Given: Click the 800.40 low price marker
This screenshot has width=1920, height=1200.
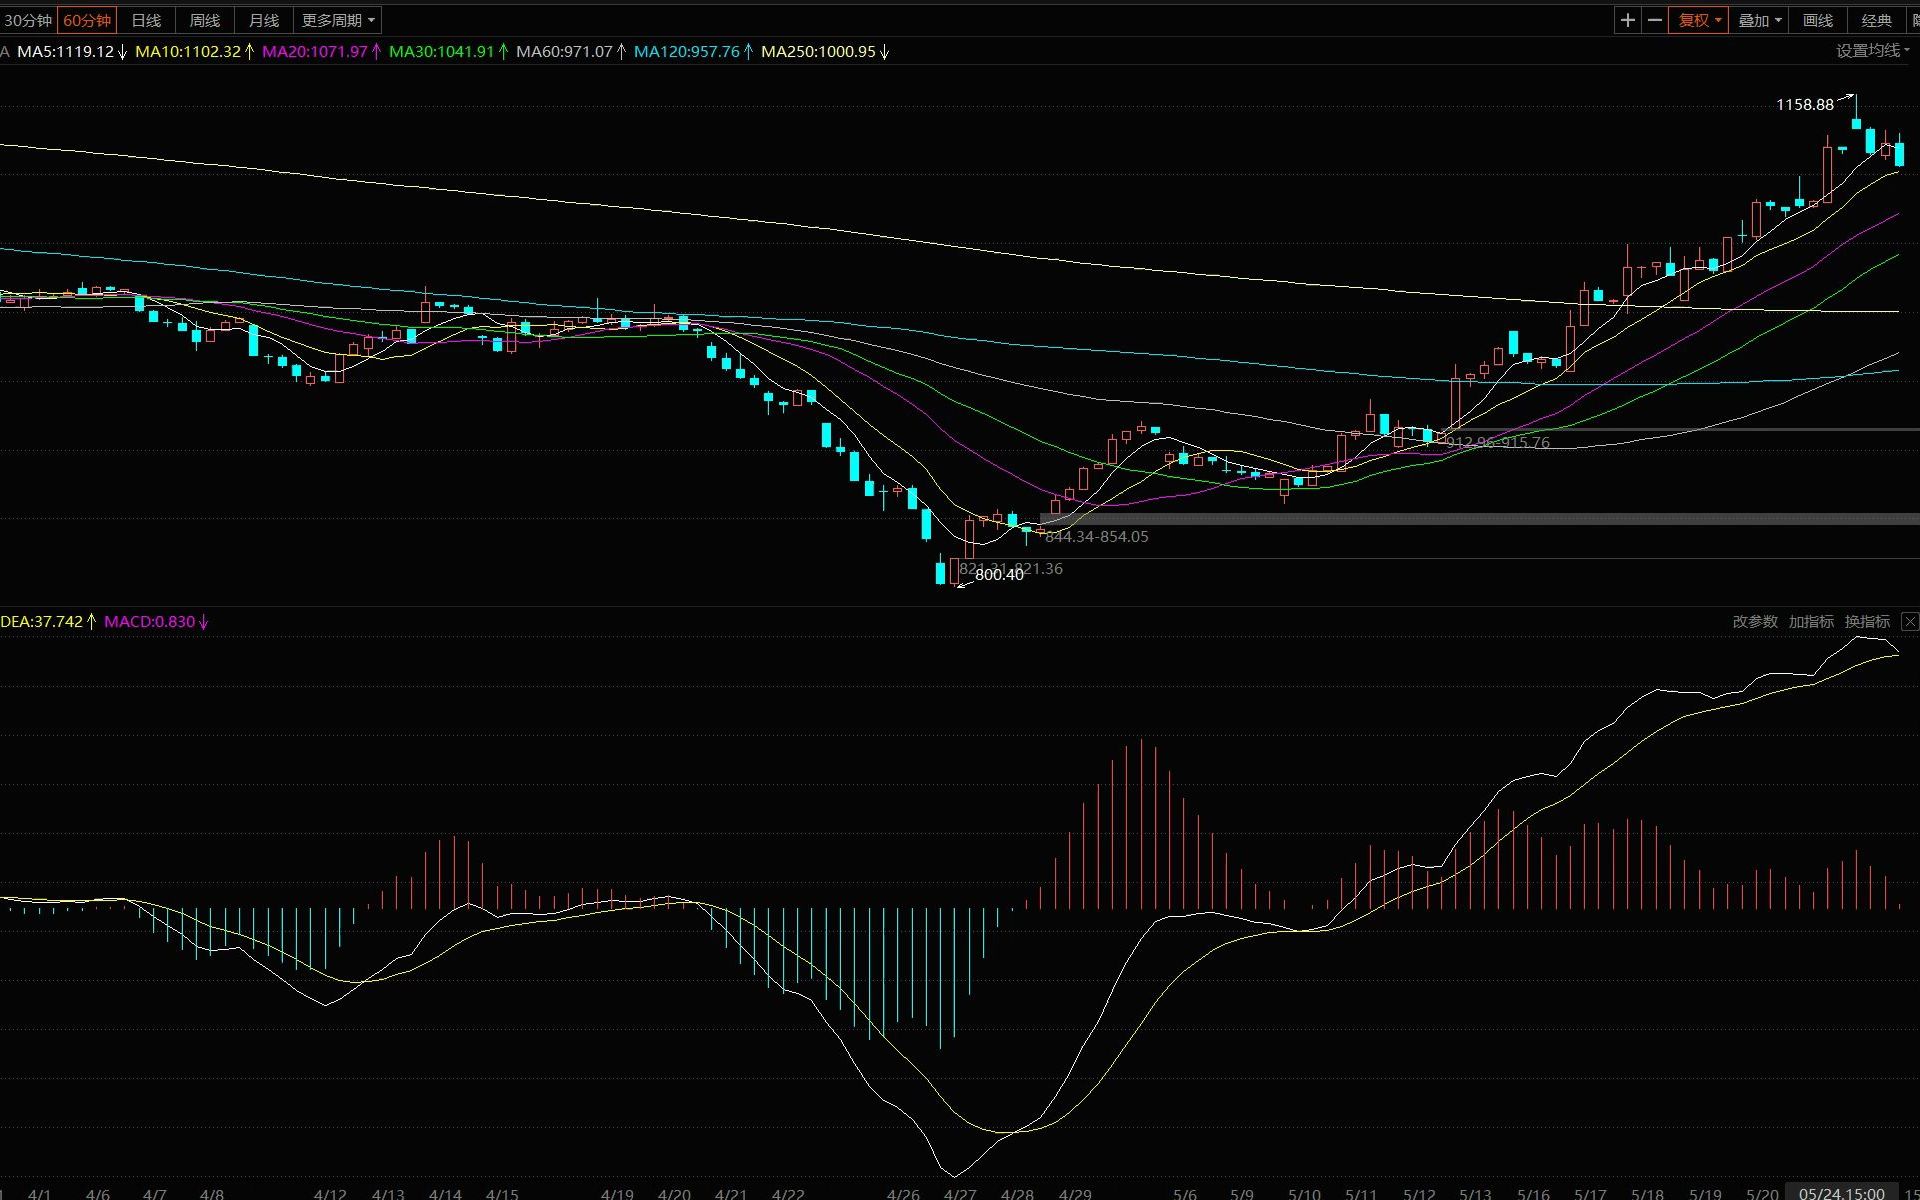Looking at the screenshot, I should tap(999, 575).
